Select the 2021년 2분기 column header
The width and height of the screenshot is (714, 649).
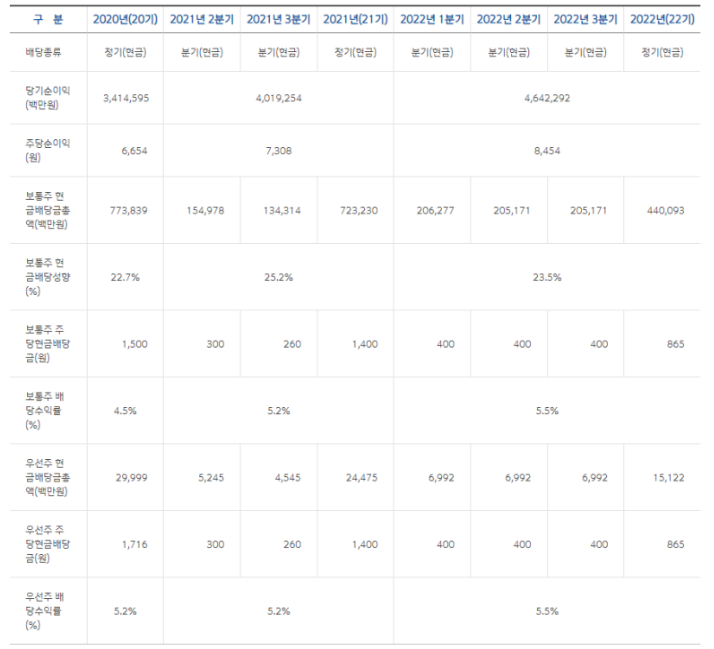click(202, 20)
